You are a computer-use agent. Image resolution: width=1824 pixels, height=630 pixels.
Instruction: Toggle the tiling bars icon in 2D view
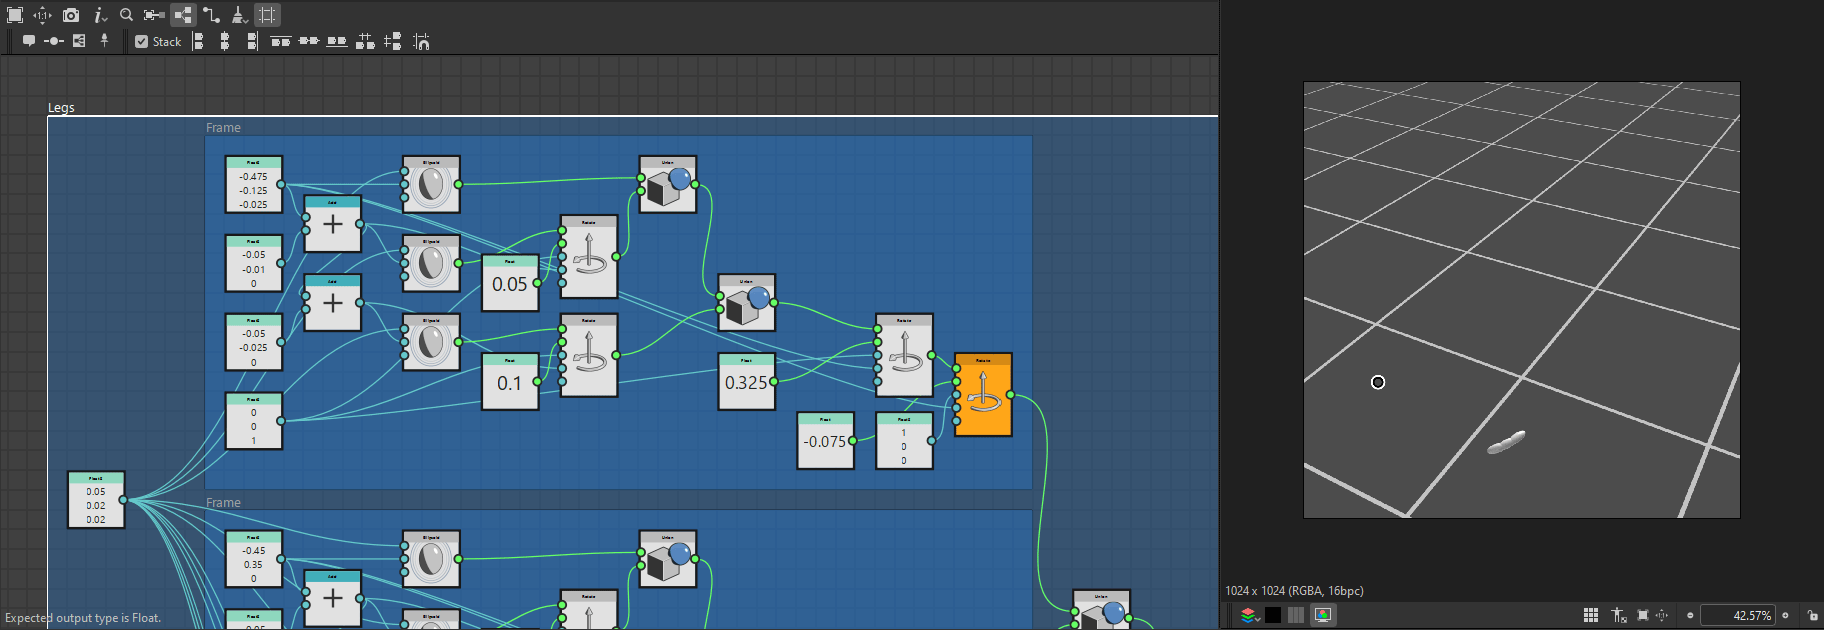point(1296,615)
